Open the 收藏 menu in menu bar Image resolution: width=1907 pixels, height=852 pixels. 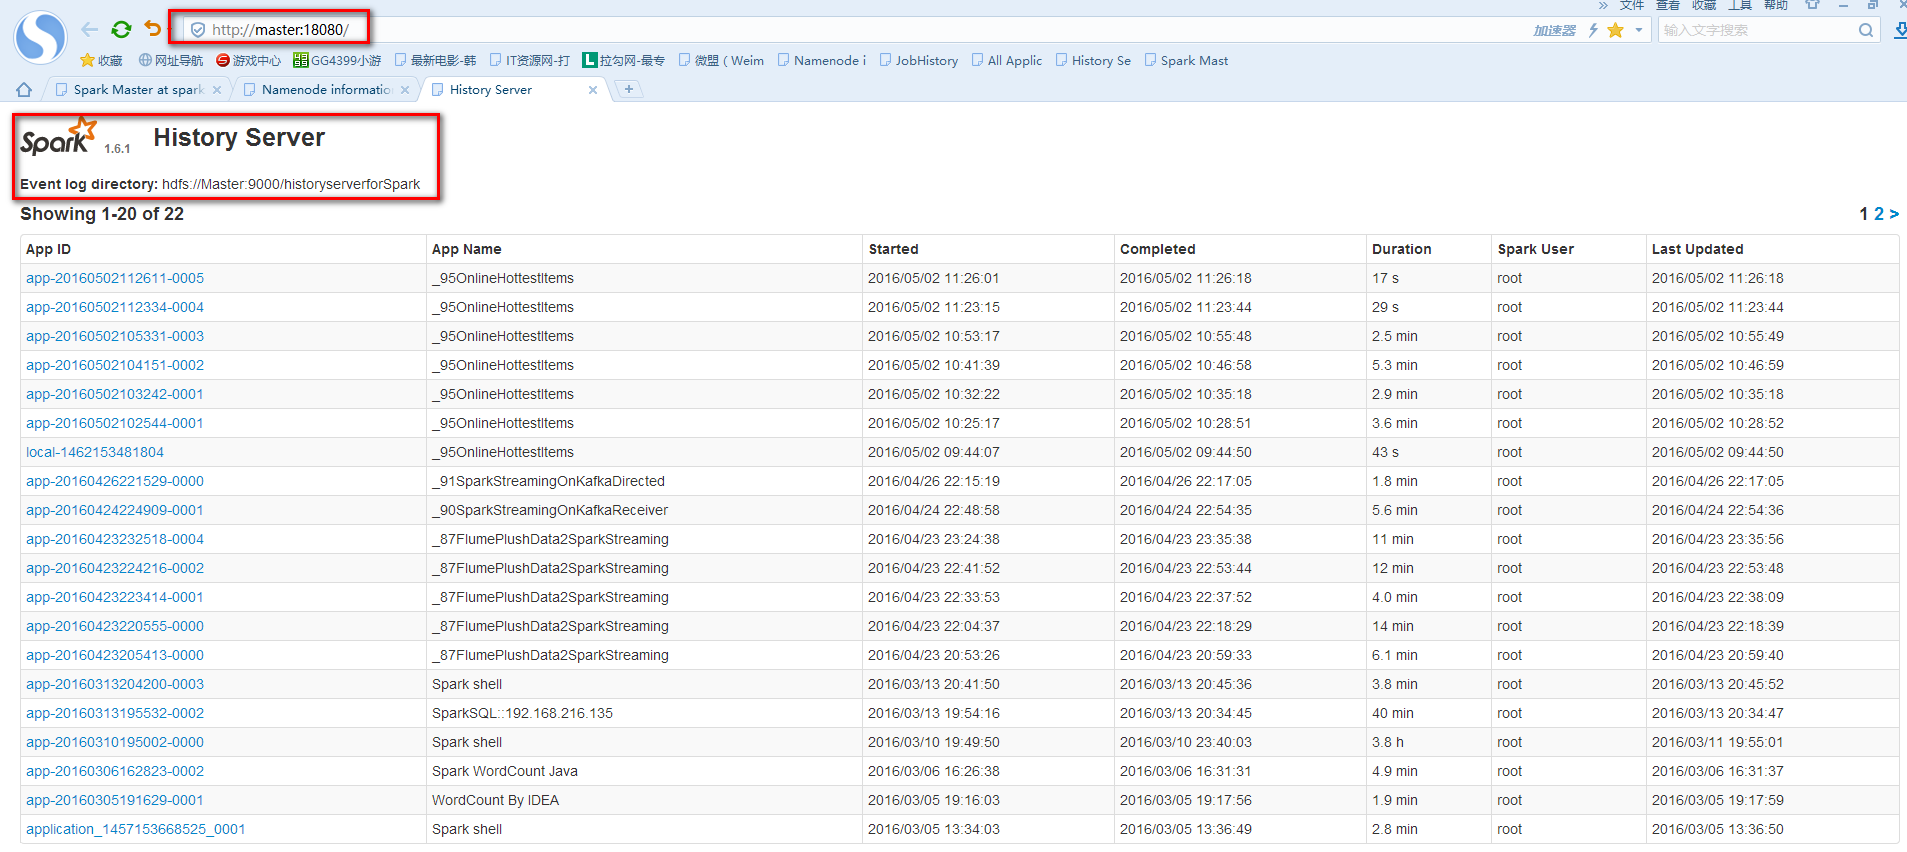(1704, 5)
